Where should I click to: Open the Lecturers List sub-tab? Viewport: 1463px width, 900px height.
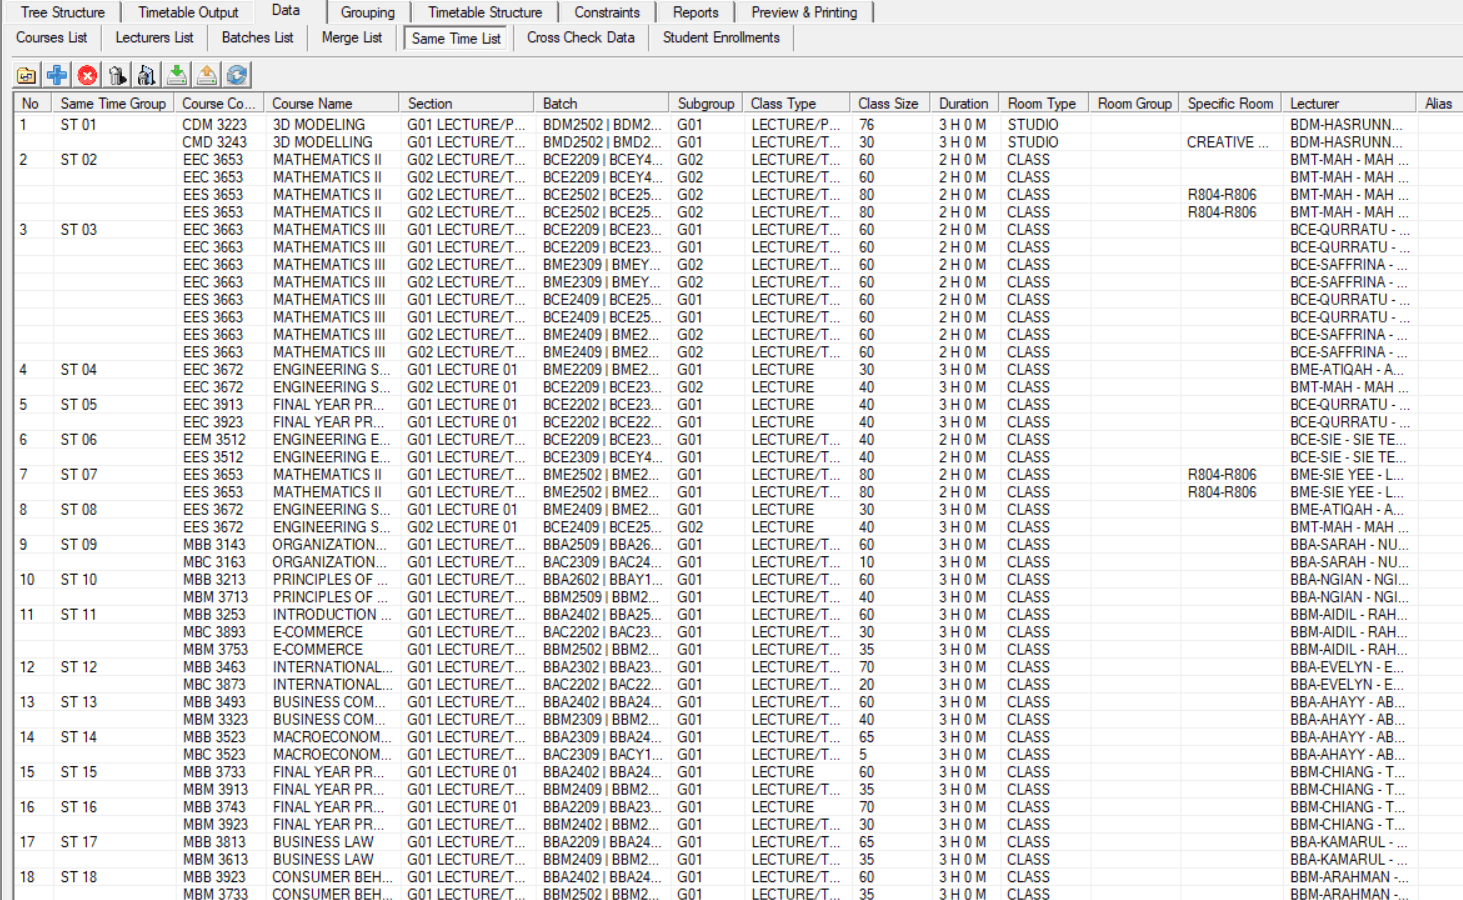[x=154, y=38]
